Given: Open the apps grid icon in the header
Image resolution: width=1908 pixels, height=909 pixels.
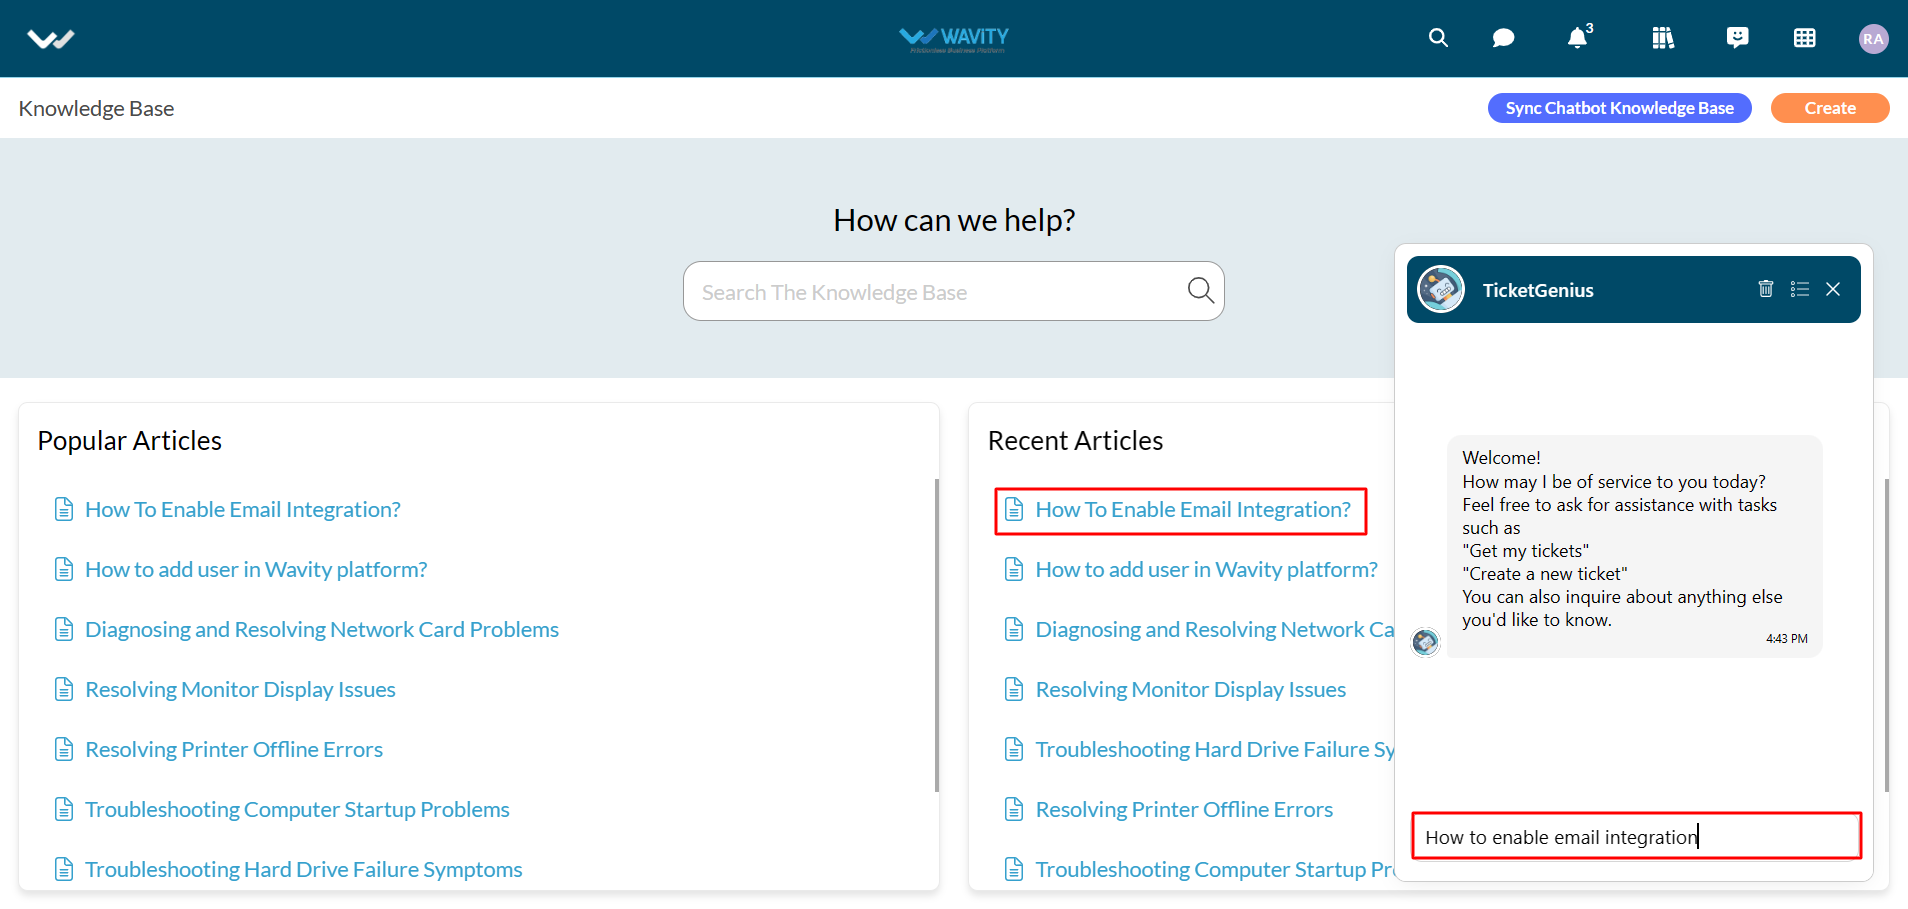Looking at the screenshot, I should (x=1805, y=38).
